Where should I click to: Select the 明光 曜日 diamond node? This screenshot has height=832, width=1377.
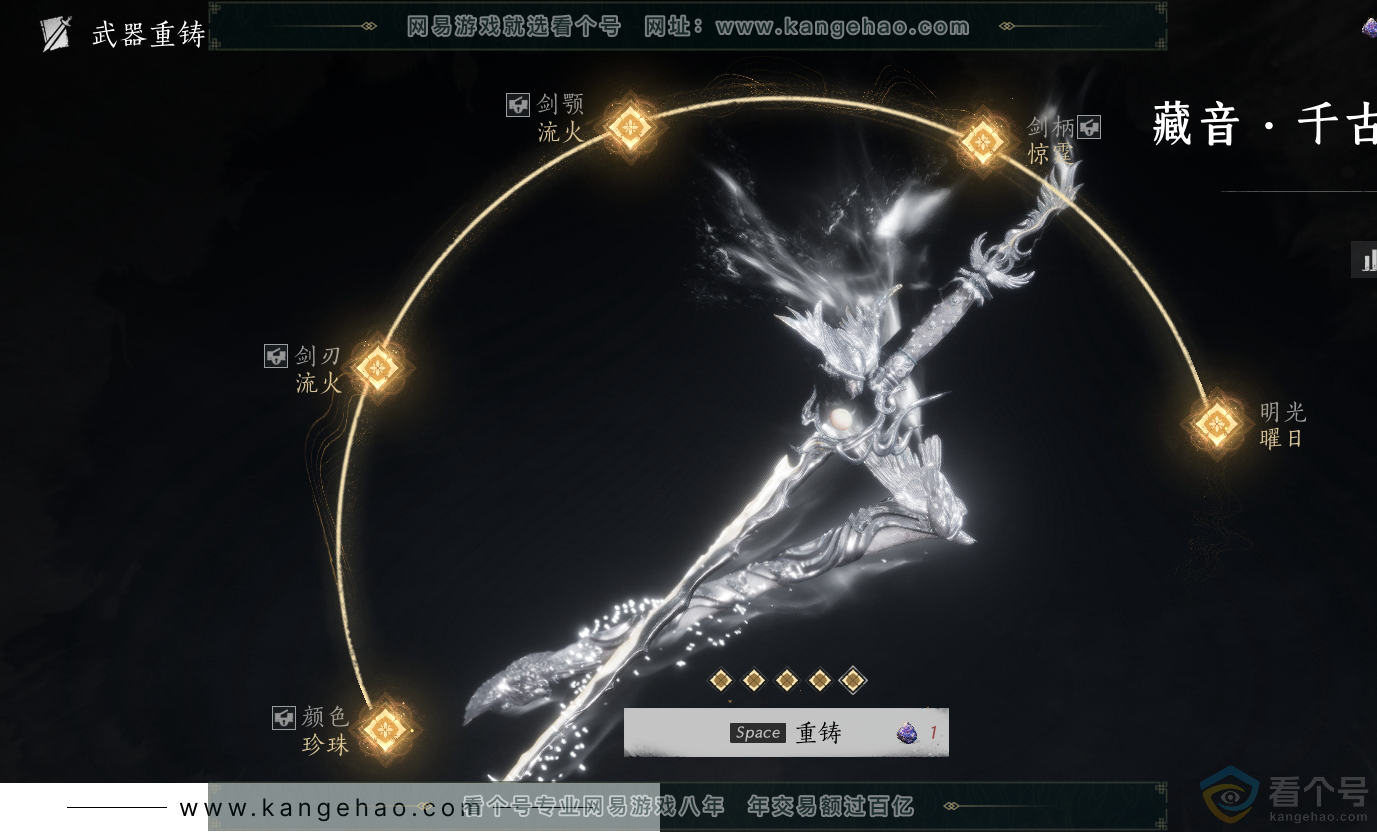point(1216,425)
